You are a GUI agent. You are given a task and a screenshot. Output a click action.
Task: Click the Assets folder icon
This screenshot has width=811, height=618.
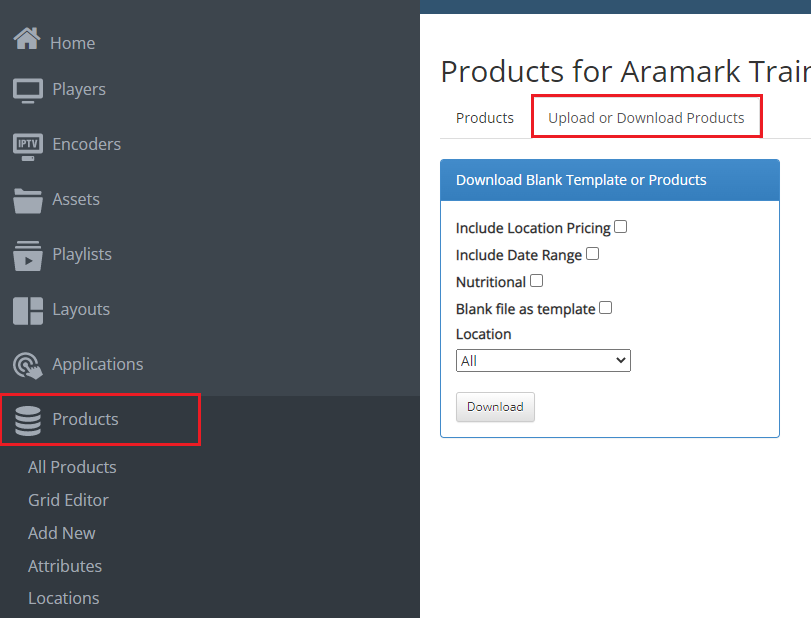pos(28,200)
